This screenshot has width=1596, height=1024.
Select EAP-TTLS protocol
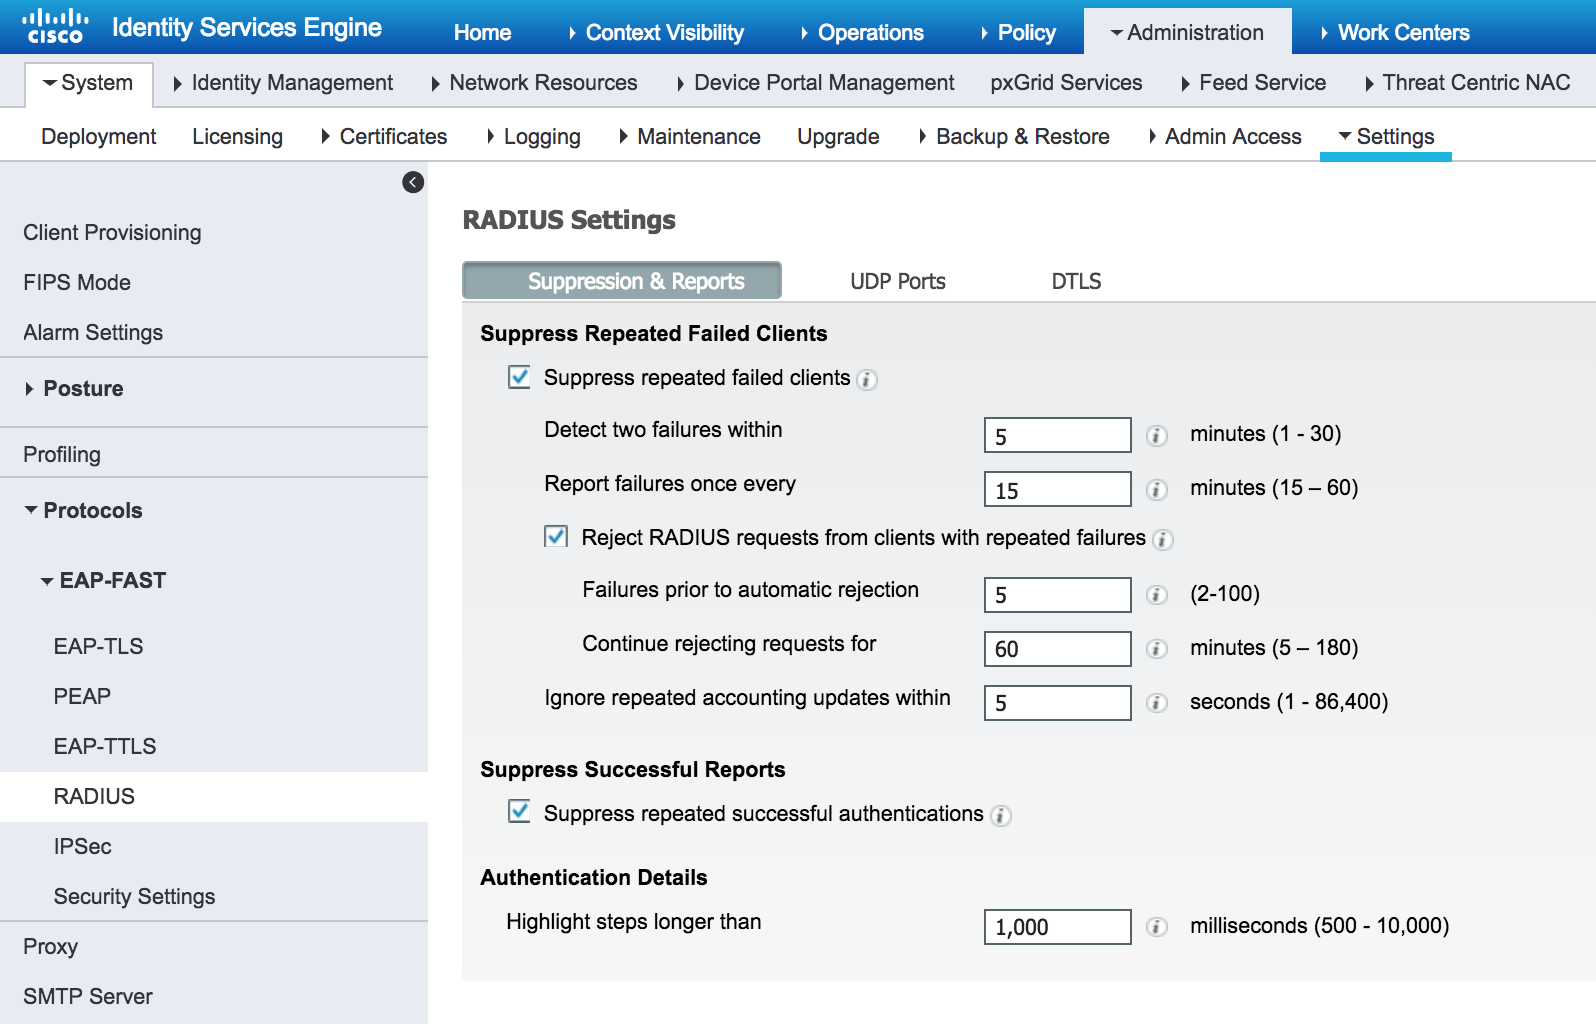(105, 747)
